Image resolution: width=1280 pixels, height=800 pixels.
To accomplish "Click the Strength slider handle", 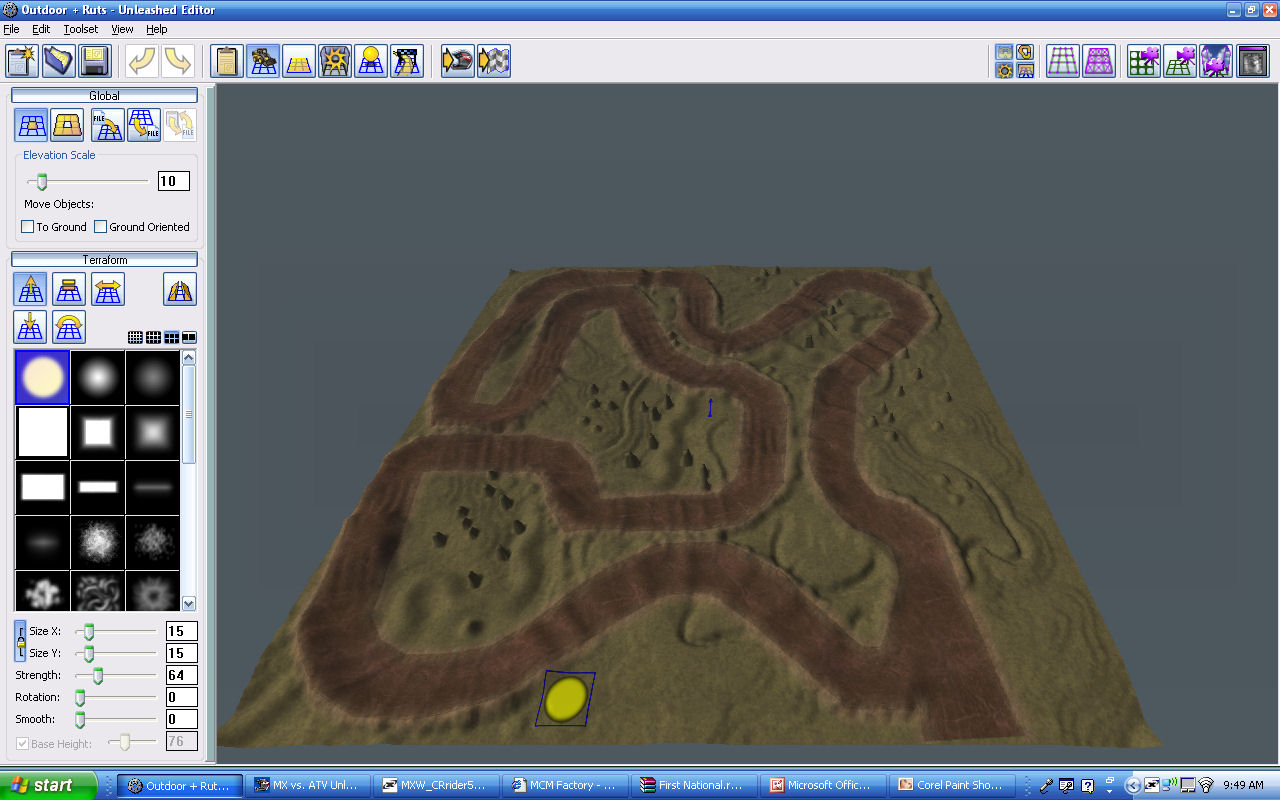I will pos(98,676).
